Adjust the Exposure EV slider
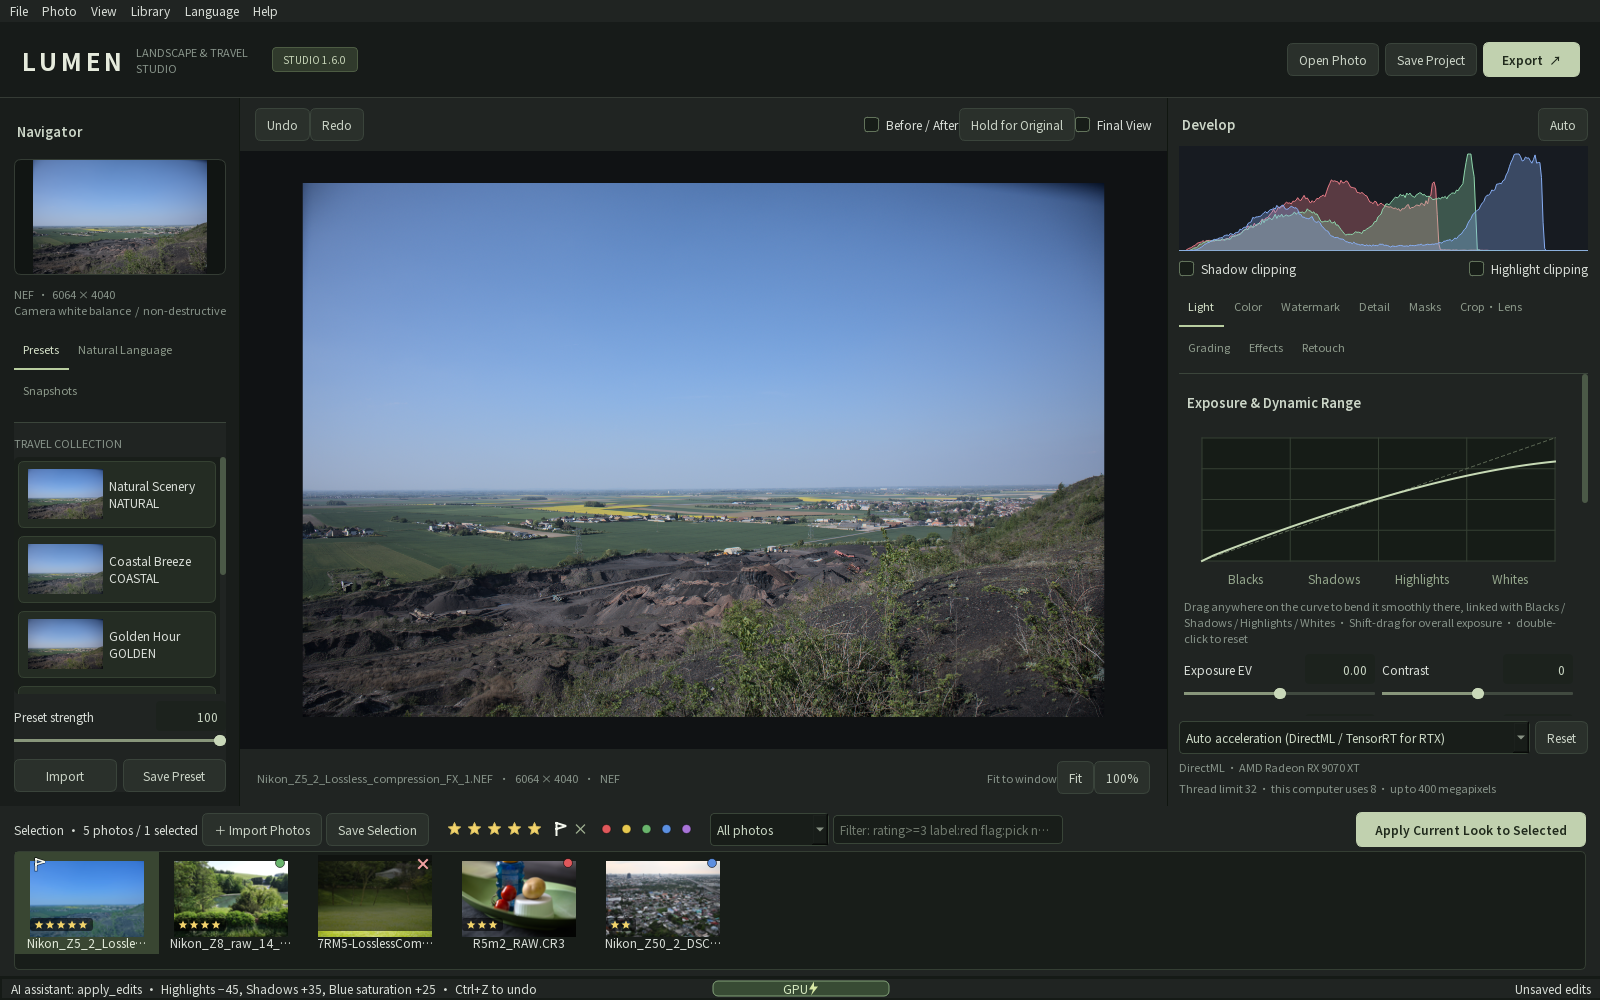The image size is (1600, 1000). click(x=1279, y=693)
